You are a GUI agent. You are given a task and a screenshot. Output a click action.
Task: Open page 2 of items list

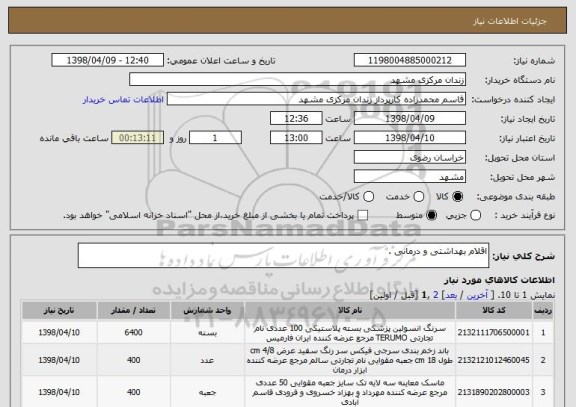point(436,295)
